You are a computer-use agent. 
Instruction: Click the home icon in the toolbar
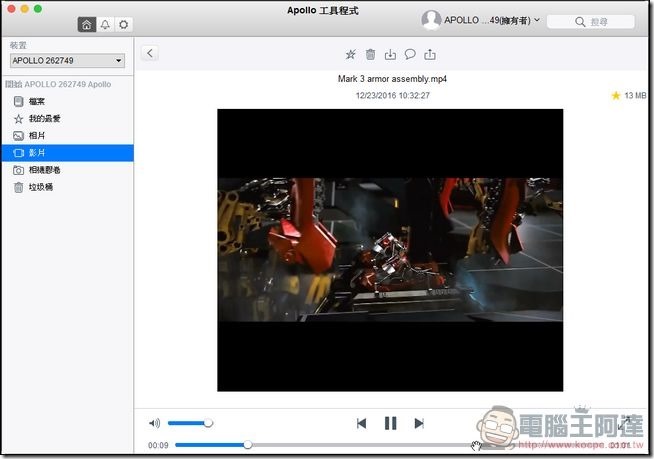click(87, 24)
